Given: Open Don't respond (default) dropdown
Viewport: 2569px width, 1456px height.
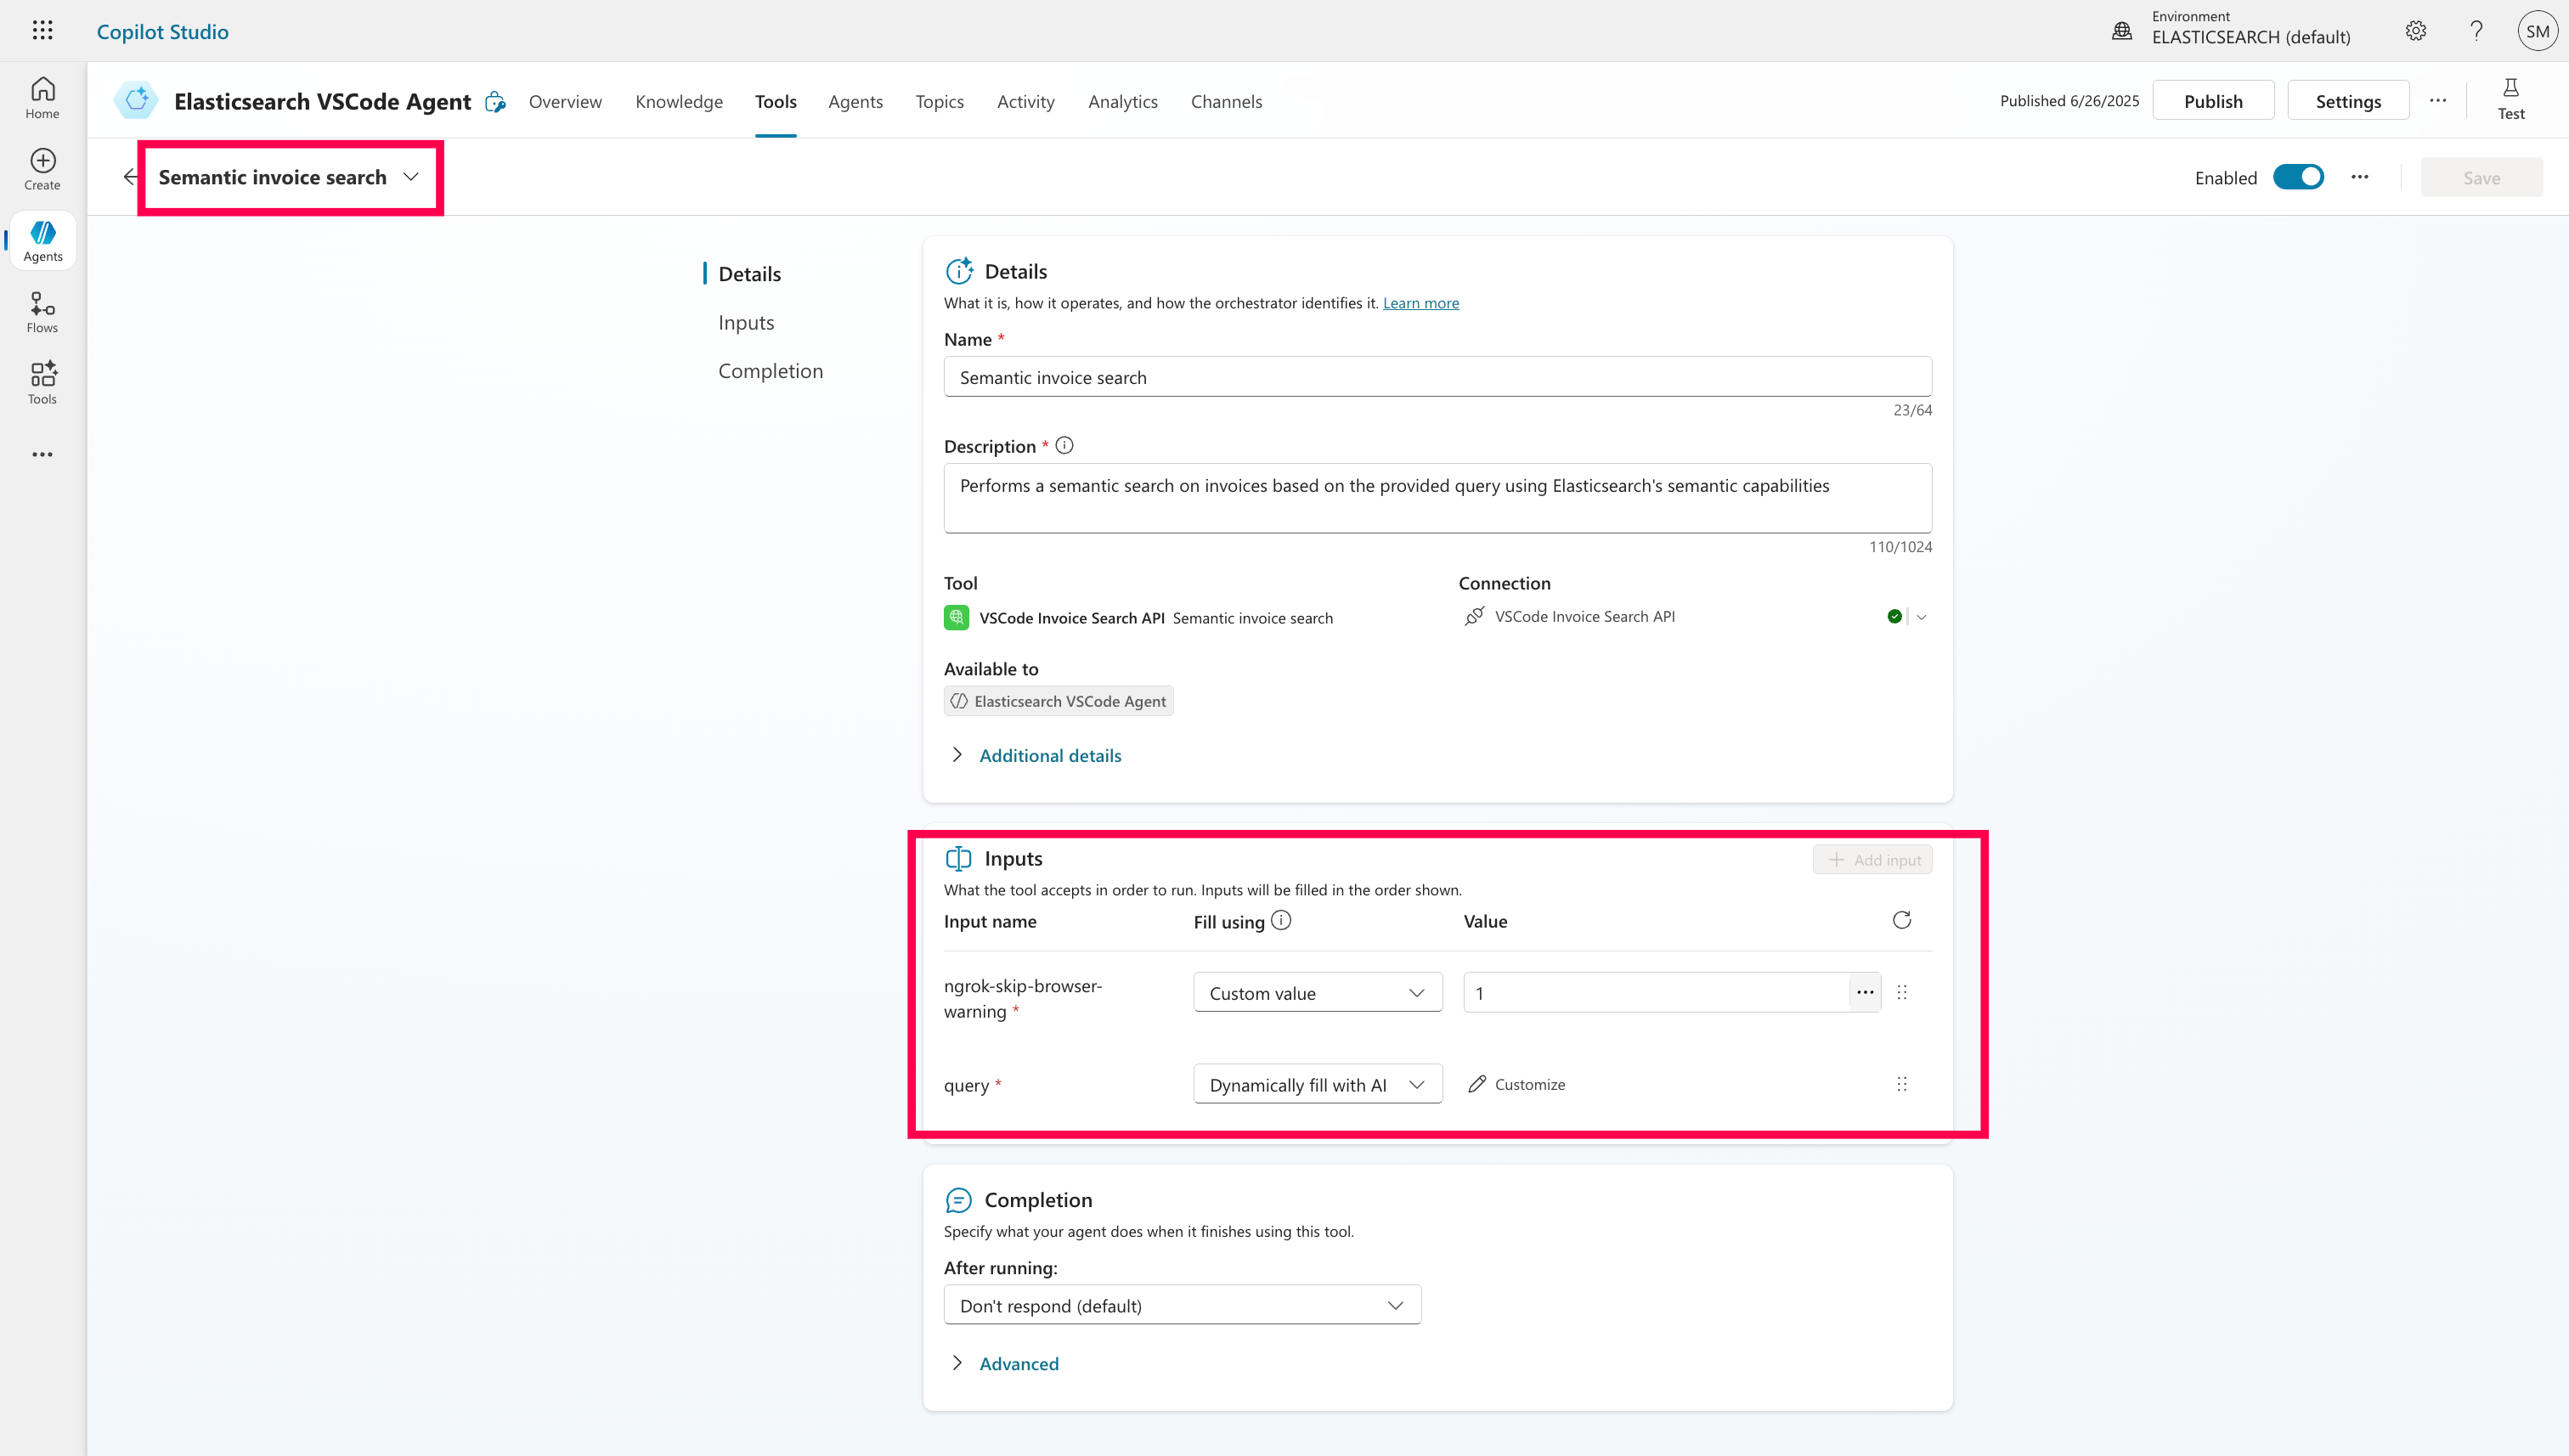Looking at the screenshot, I should click(1182, 1305).
